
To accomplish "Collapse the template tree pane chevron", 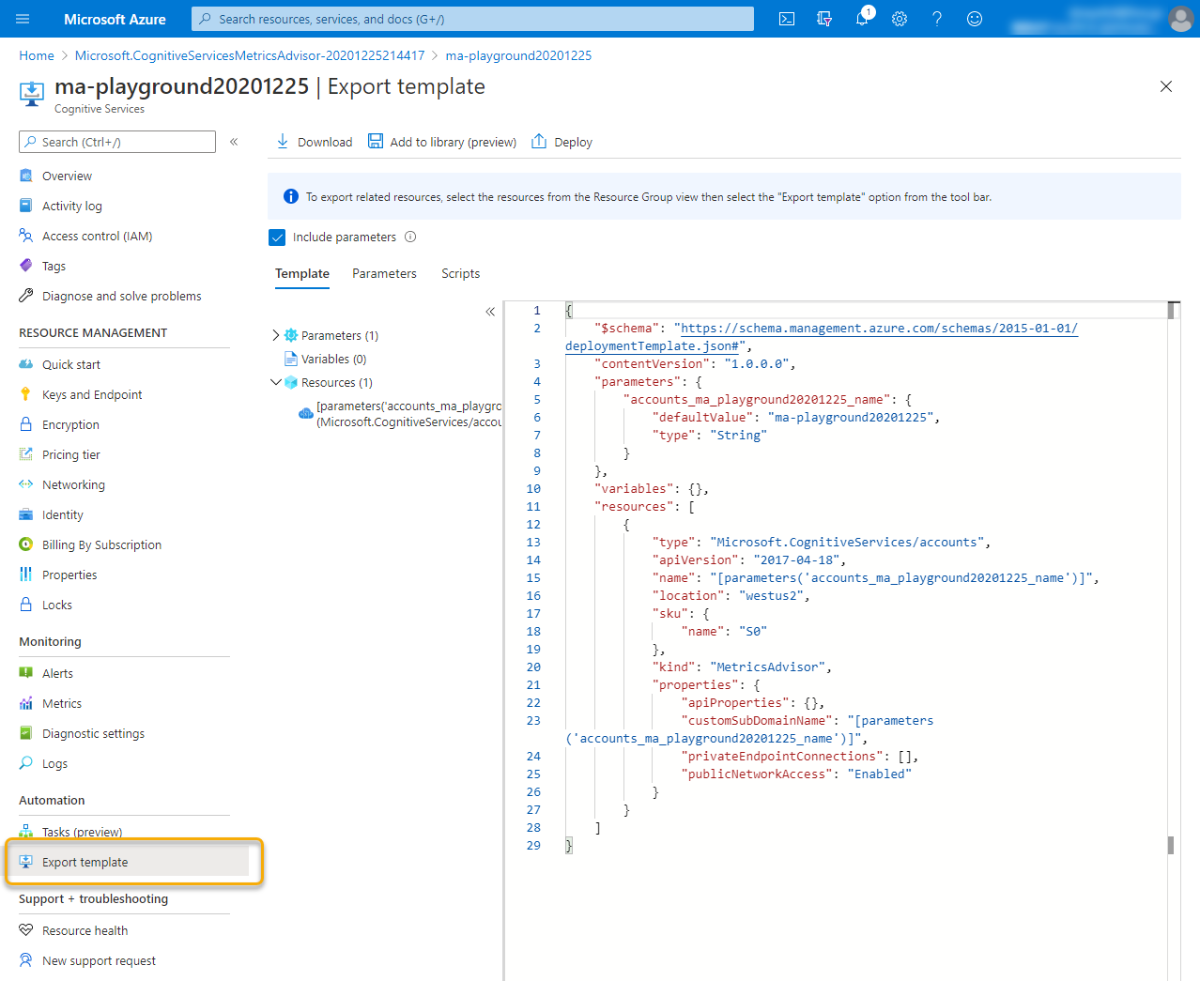I will pos(490,312).
